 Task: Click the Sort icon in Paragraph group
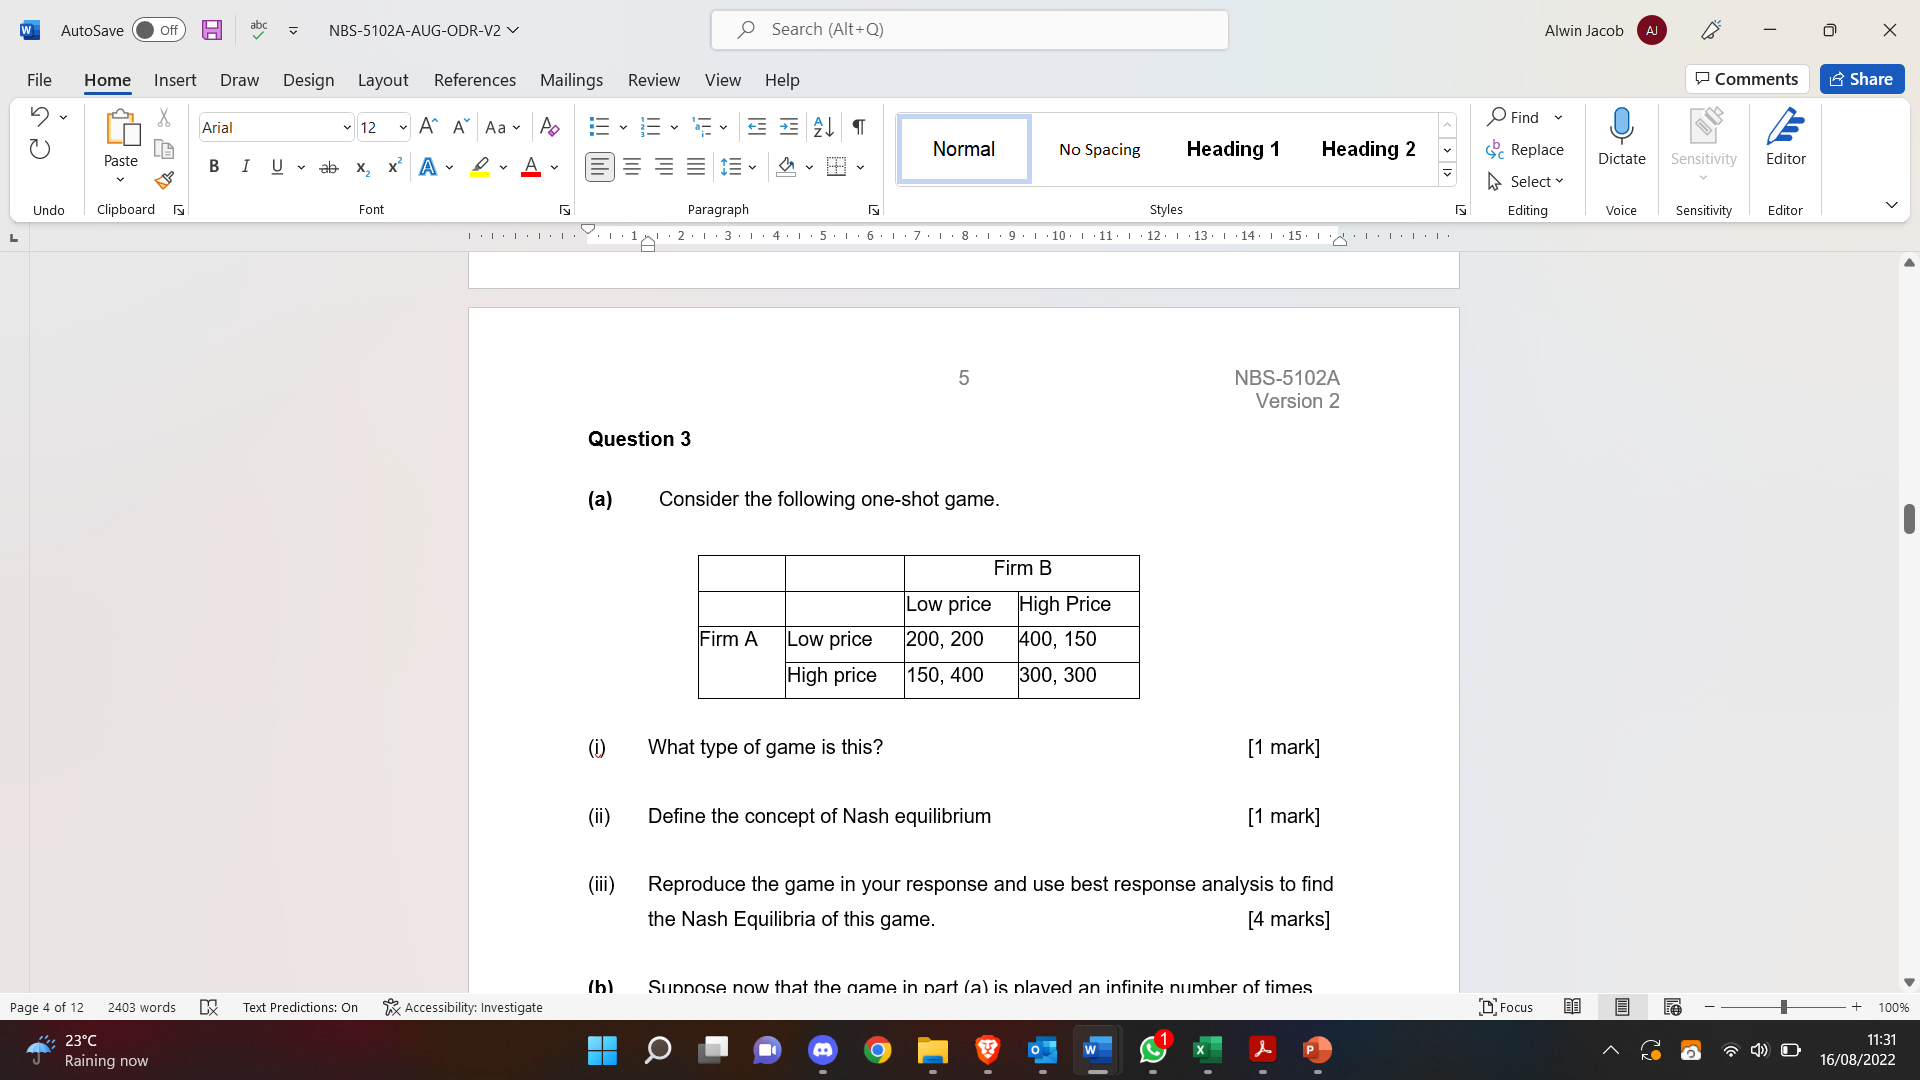(x=822, y=127)
